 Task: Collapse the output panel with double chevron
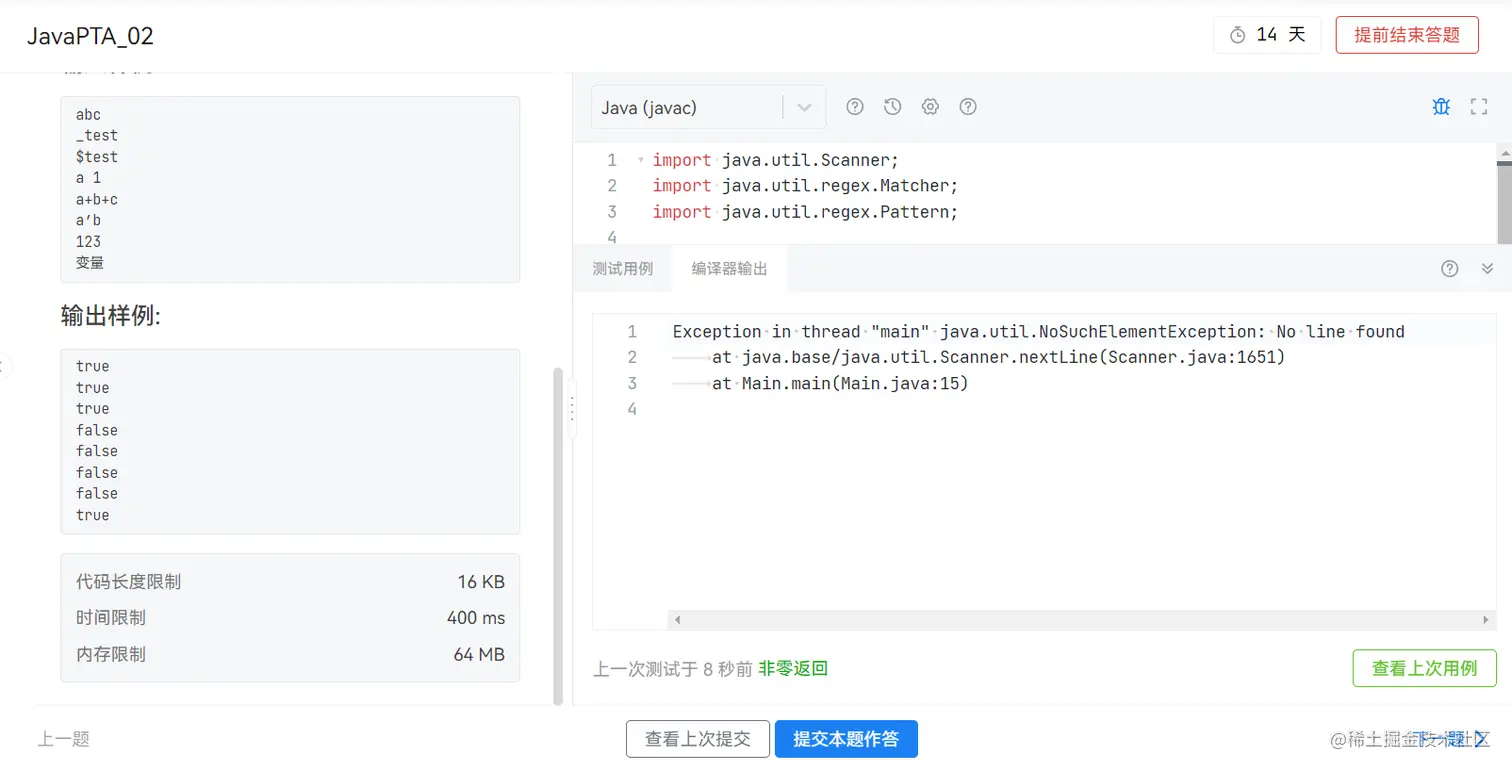click(x=1487, y=268)
